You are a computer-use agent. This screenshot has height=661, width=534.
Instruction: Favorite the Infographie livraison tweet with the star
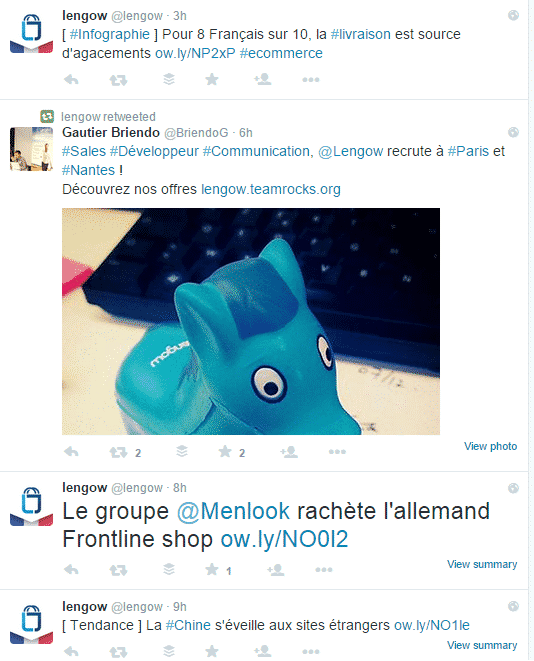(x=212, y=79)
